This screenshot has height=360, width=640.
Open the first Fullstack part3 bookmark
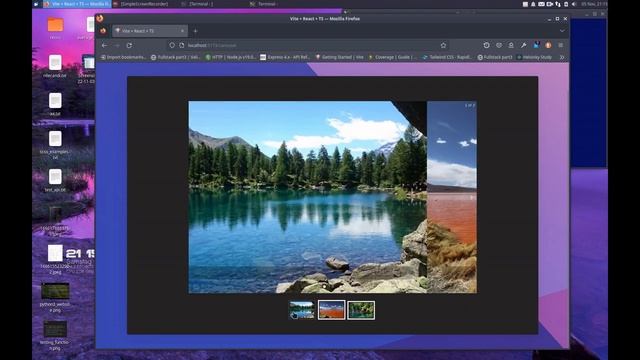click(x=176, y=57)
